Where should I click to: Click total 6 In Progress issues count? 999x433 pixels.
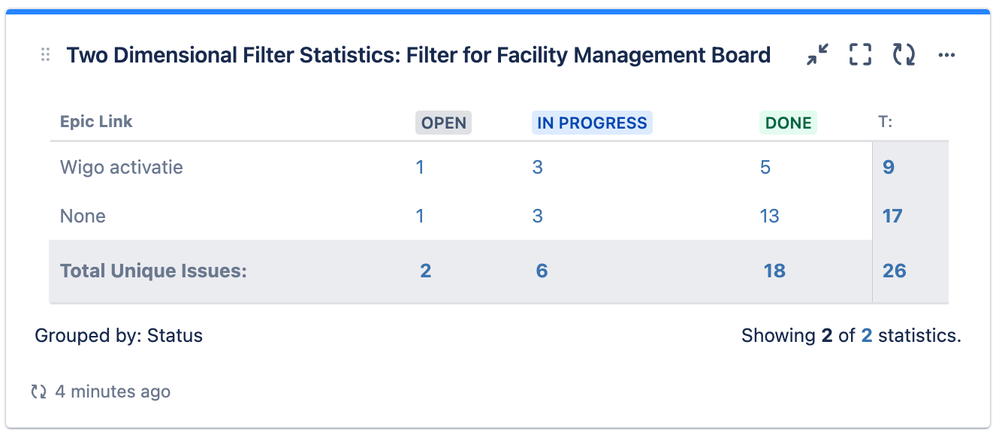coord(542,271)
